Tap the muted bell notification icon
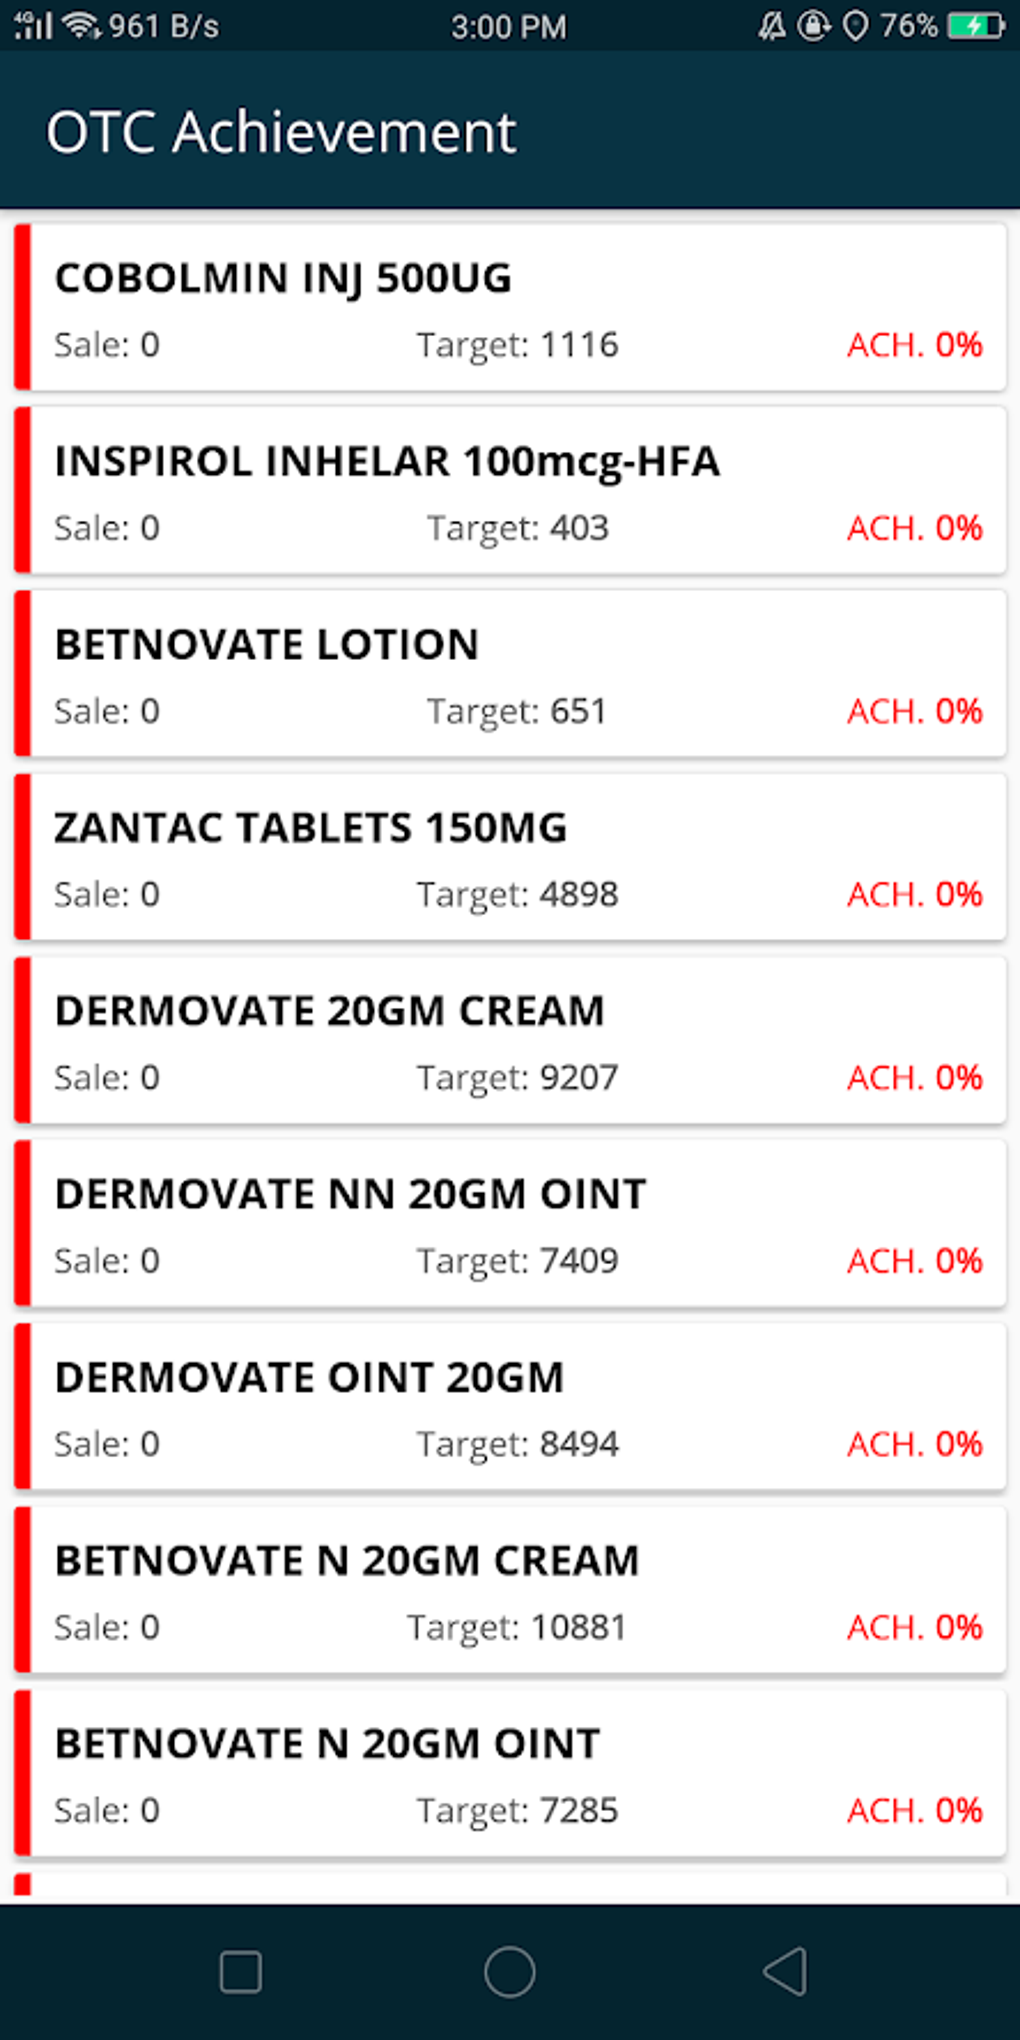 point(771,26)
